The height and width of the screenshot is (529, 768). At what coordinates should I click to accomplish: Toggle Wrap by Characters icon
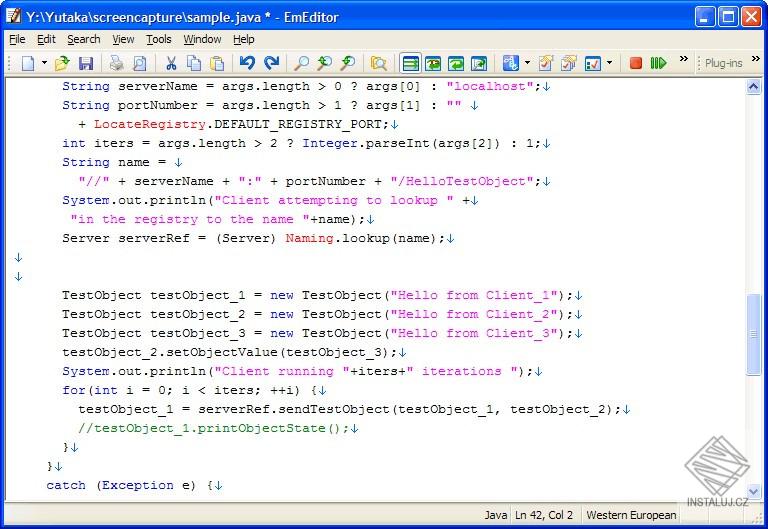(x=433, y=63)
